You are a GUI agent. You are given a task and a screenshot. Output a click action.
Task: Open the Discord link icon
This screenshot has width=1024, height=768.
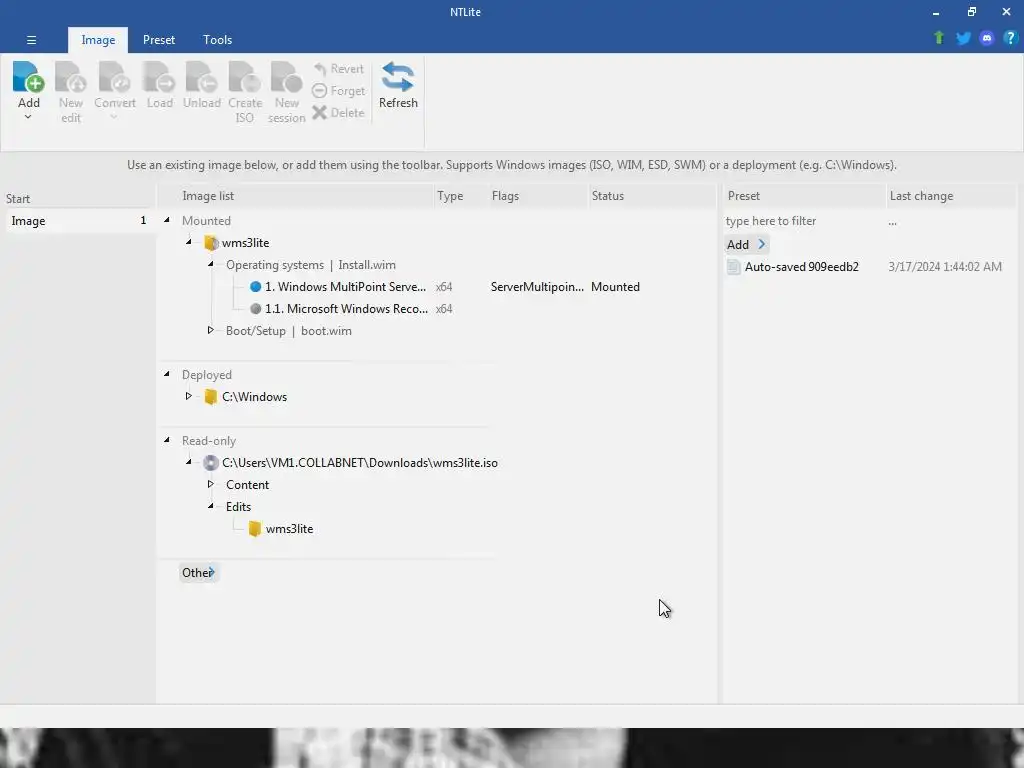tap(987, 38)
